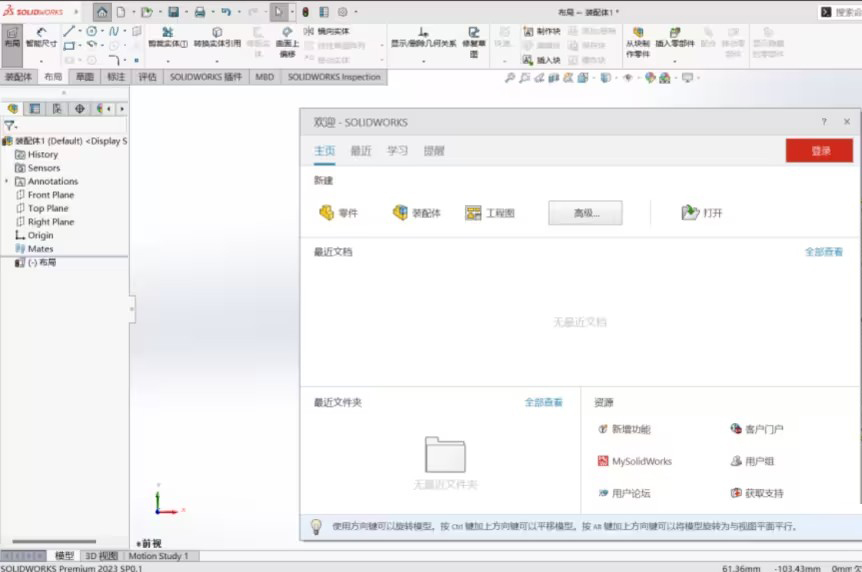Viewport: 862px width, 572px height.
Task: Switch to 装配体 ribbon tab
Action: pyautogui.click(x=18, y=77)
